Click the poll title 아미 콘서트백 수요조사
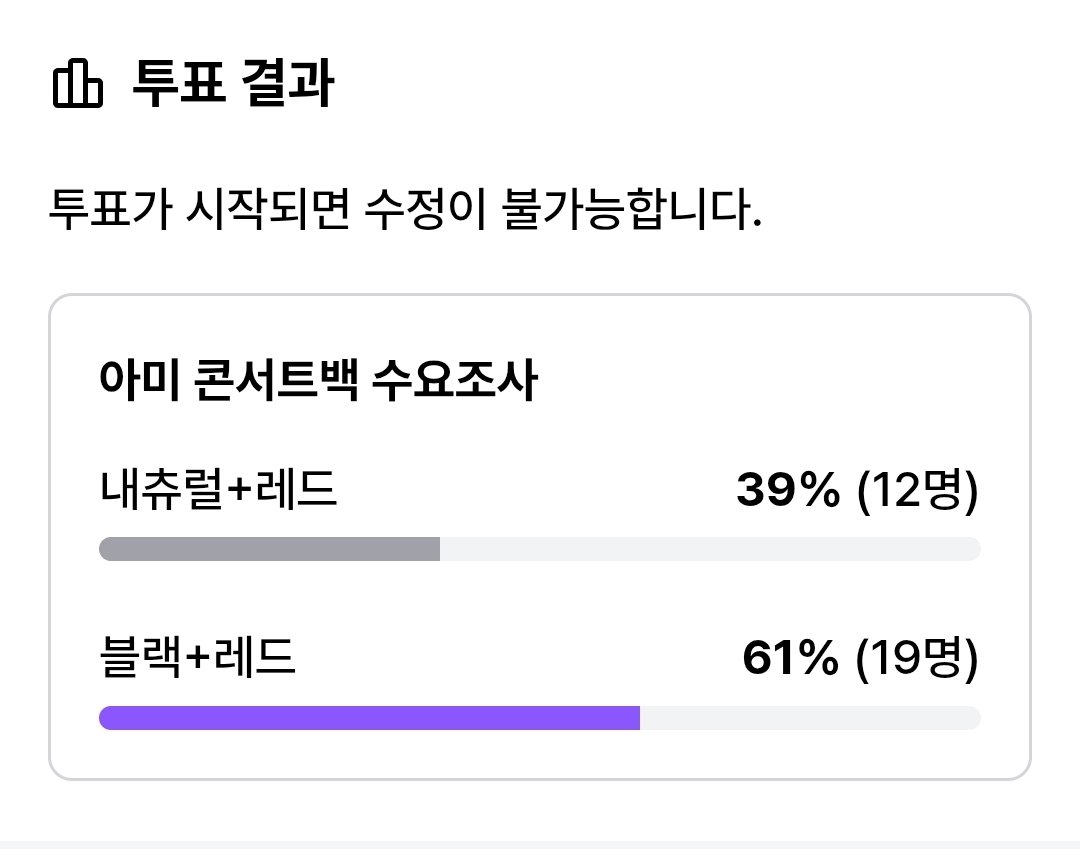The width and height of the screenshot is (1080, 849). point(318,380)
